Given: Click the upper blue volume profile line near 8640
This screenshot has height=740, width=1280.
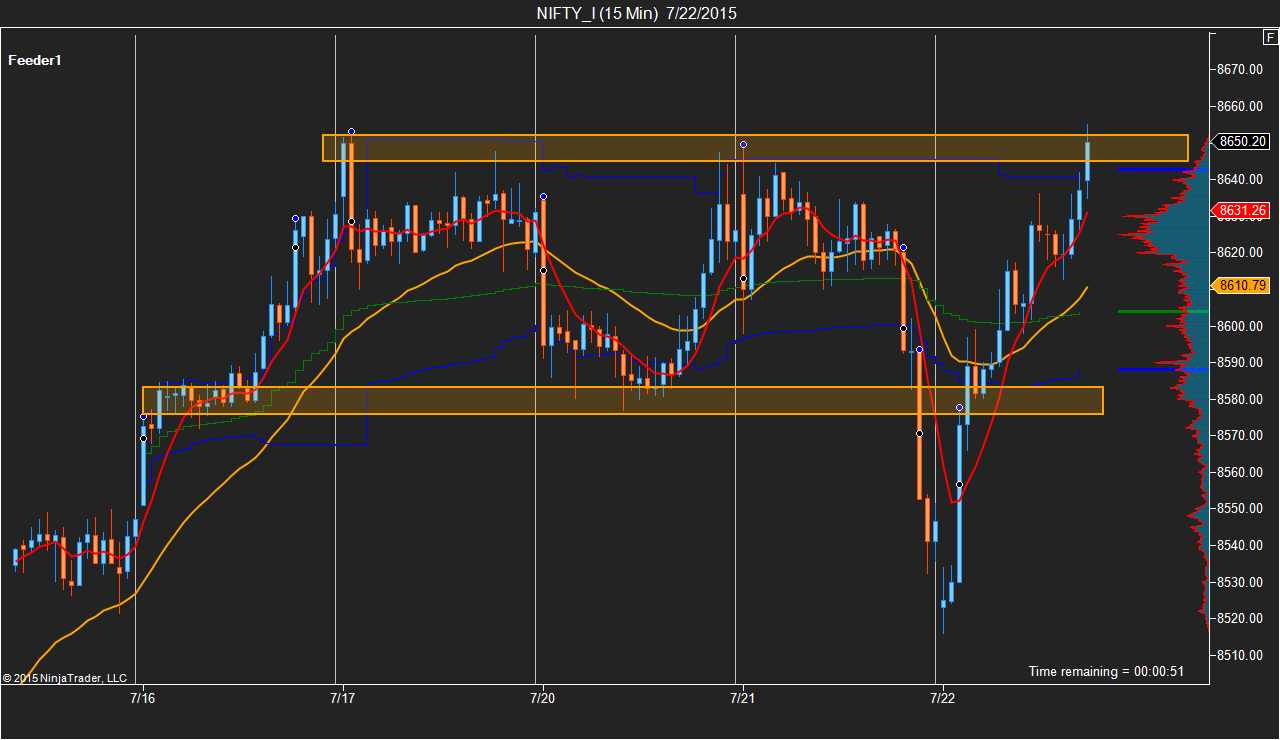Looking at the screenshot, I should point(1163,170).
